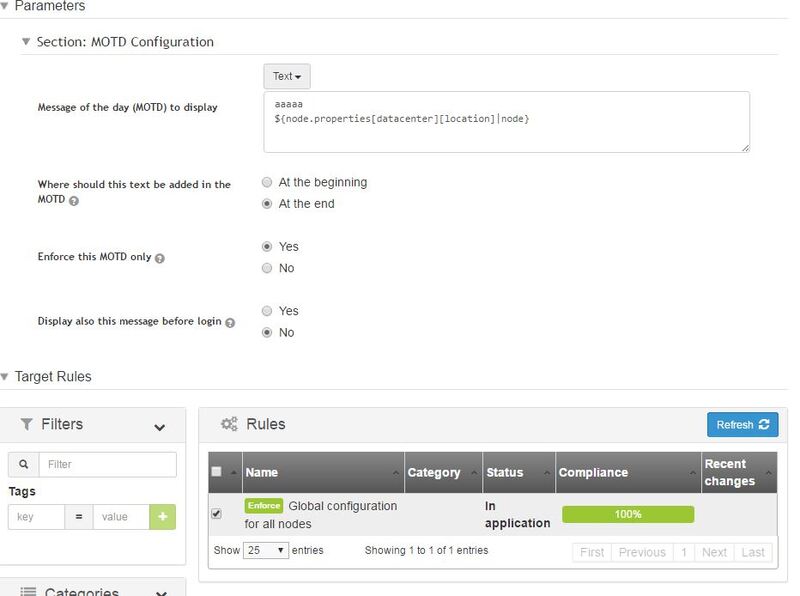Collapse the Target Rules section
The width and height of the screenshot is (800, 596).
pos(5,377)
